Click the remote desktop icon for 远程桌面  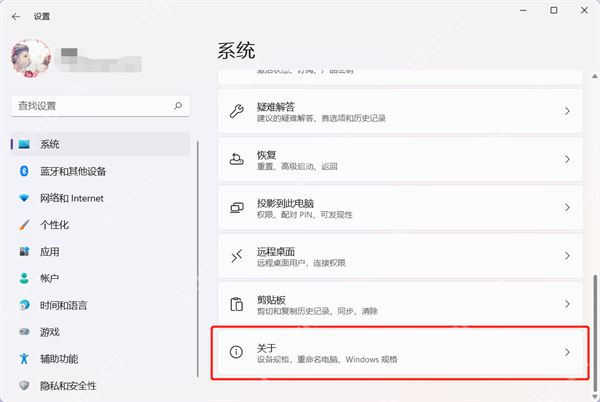click(x=236, y=256)
